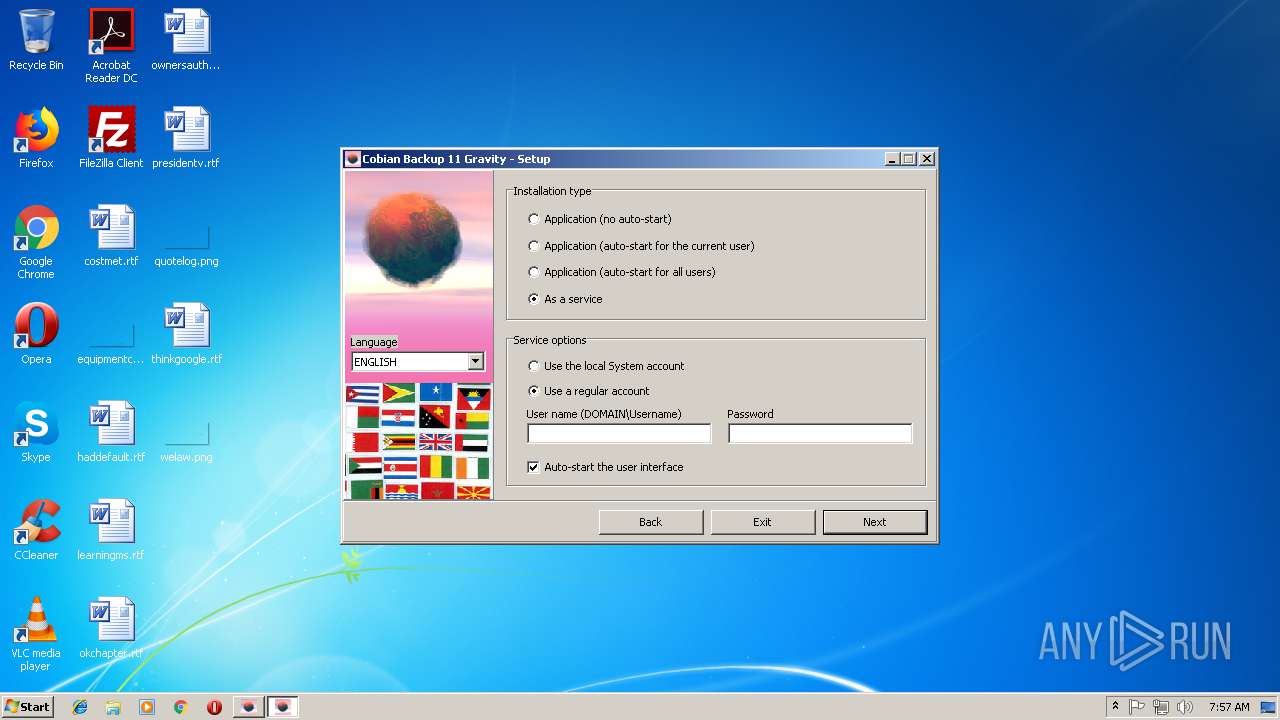
Task: Select the ownersauth document icon
Action: pos(186,40)
